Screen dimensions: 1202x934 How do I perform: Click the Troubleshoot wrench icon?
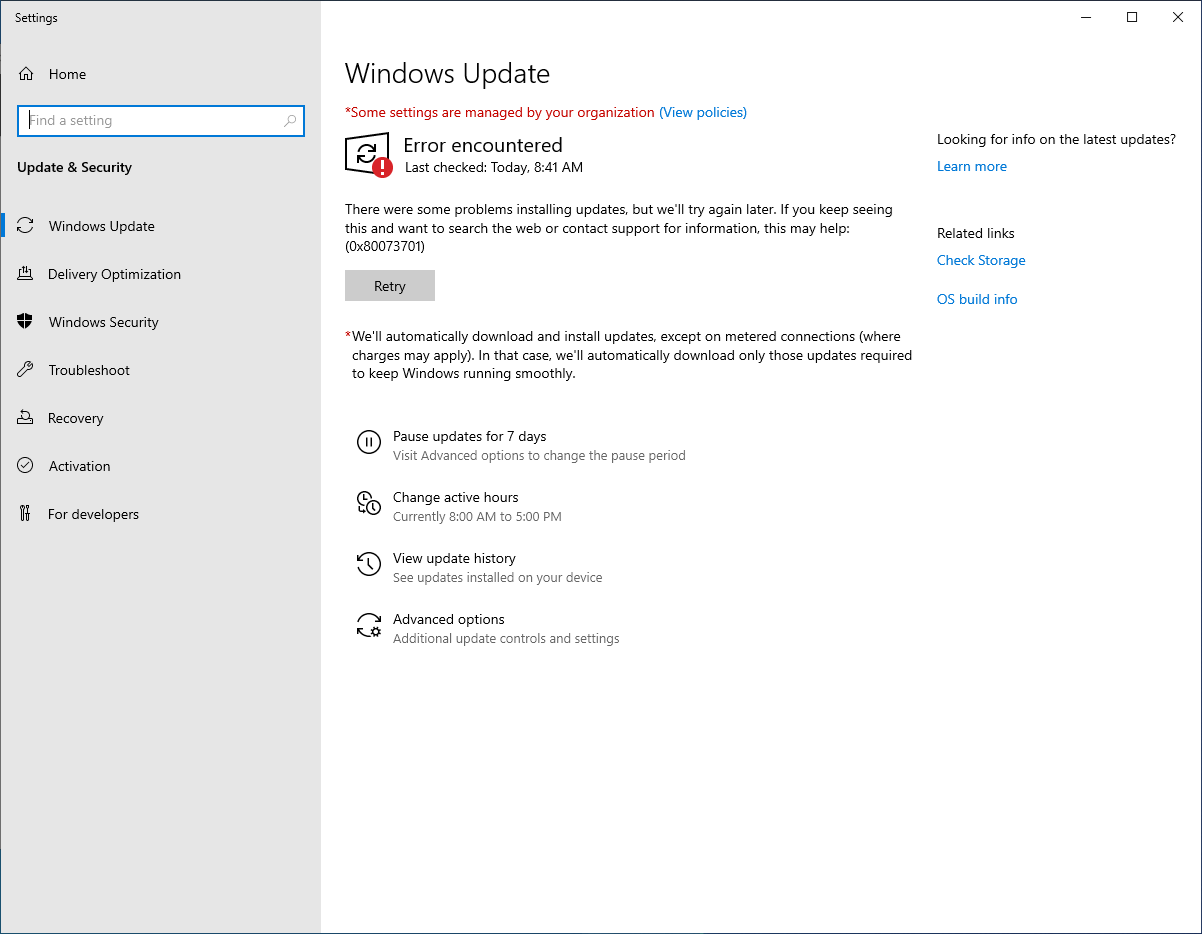[26, 370]
